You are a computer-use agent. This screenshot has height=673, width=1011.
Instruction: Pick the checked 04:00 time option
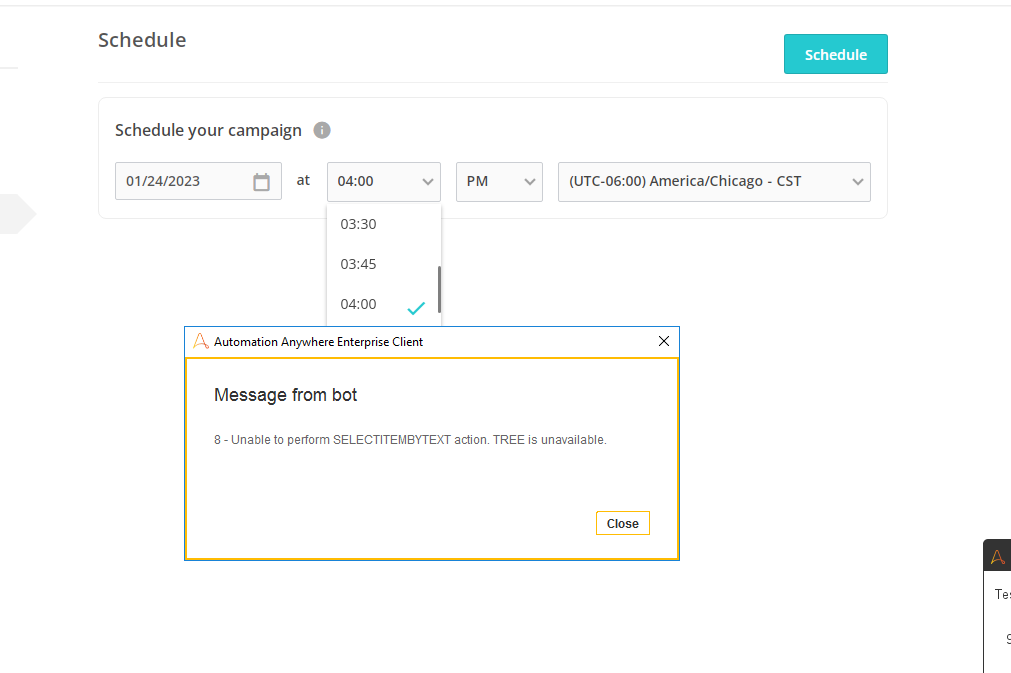click(x=384, y=304)
